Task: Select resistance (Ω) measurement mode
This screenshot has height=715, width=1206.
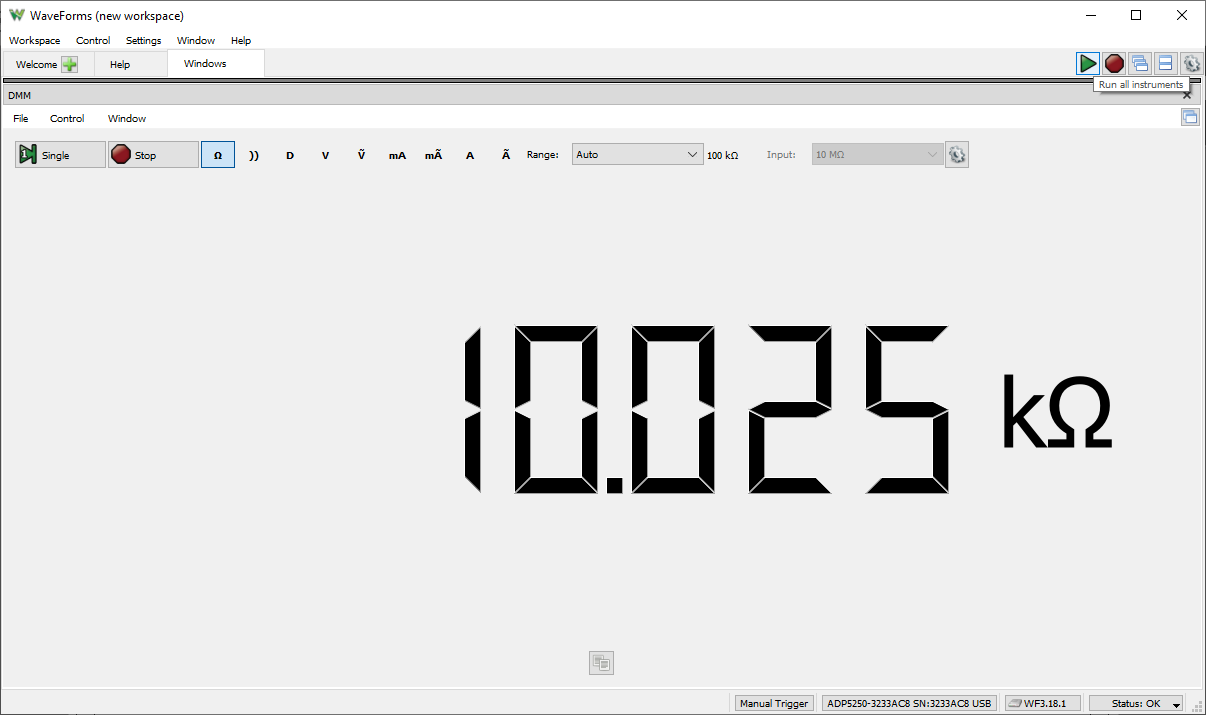Action: (x=218, y=155)
